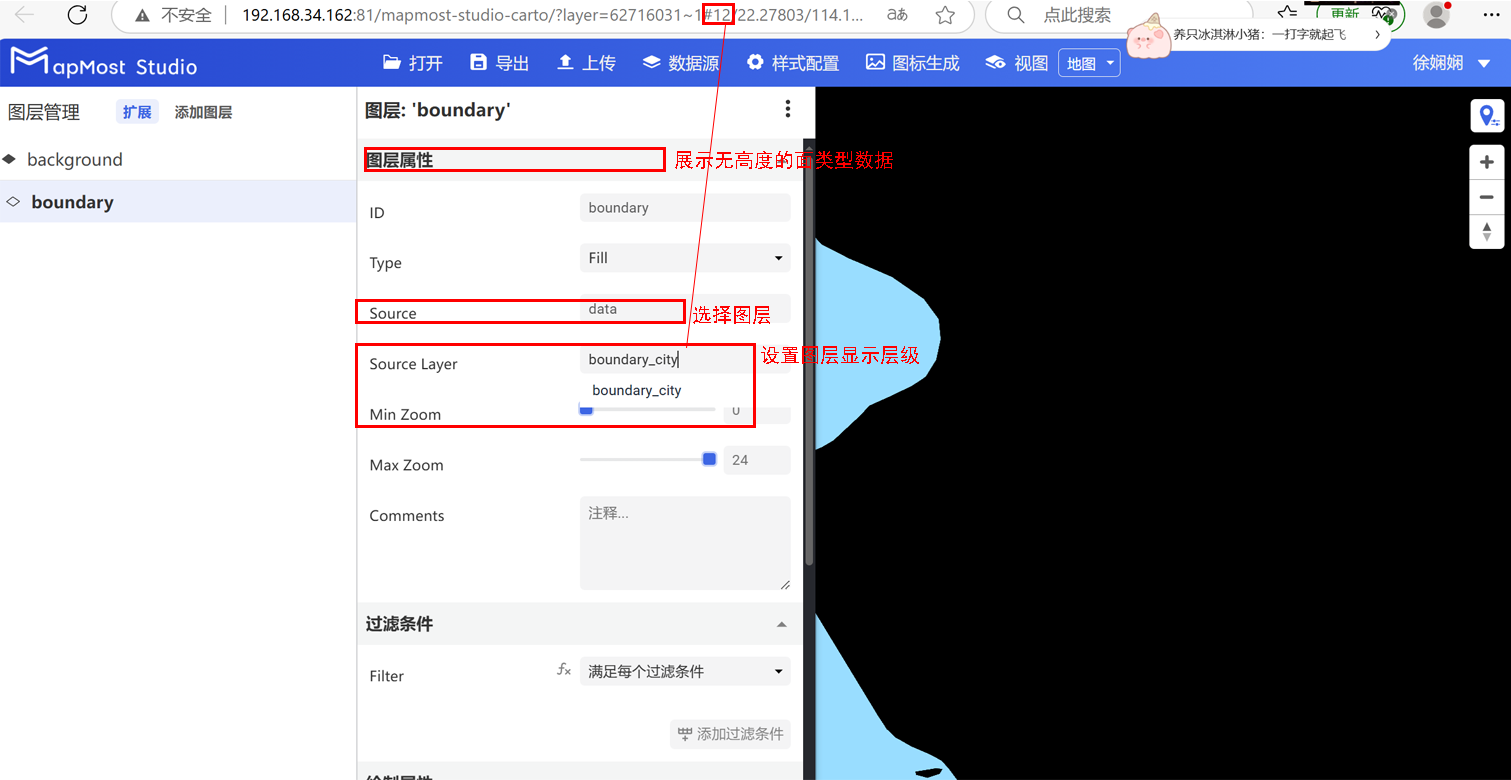Open the Filter condition dropdown
This screenshot has width=1511, height=780.
684,671
